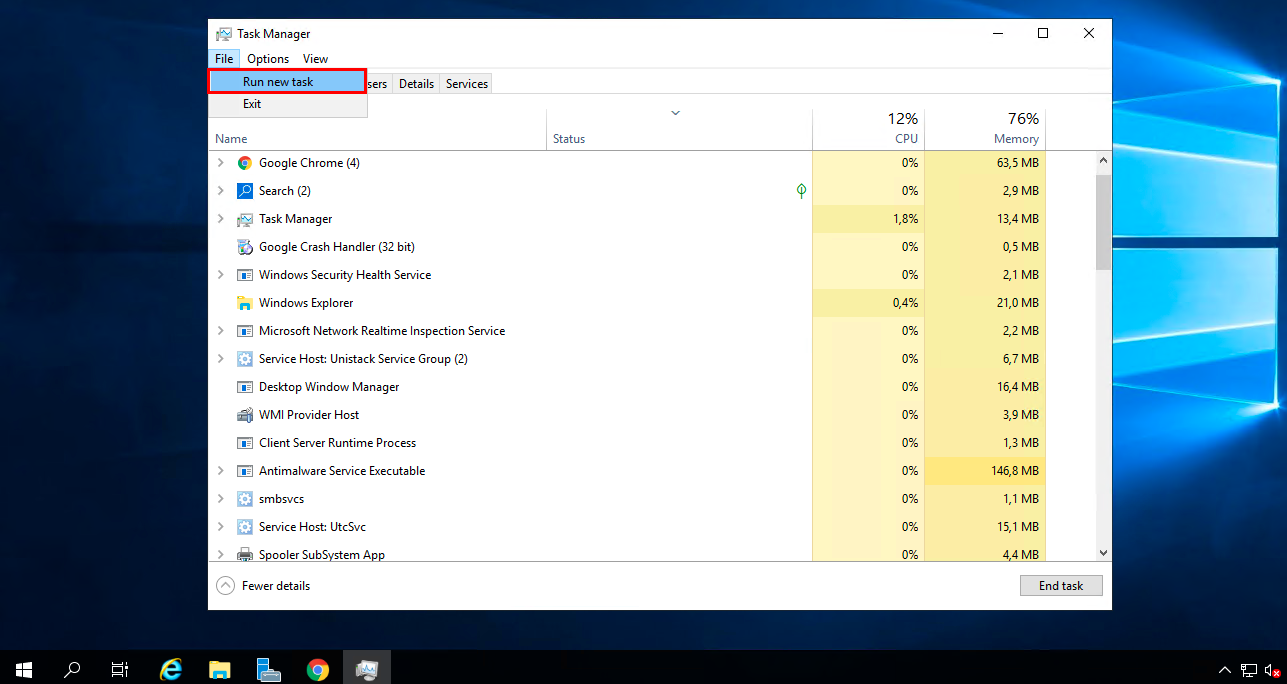Click the muted volume tray icon
1287x684 pixels.
1273,669
